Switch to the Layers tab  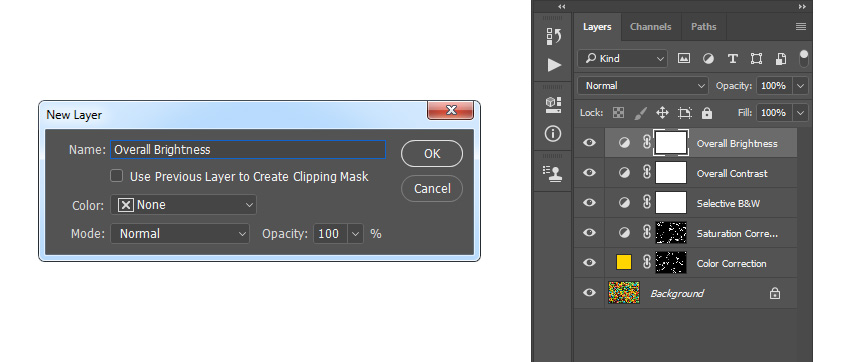[597, 27]
